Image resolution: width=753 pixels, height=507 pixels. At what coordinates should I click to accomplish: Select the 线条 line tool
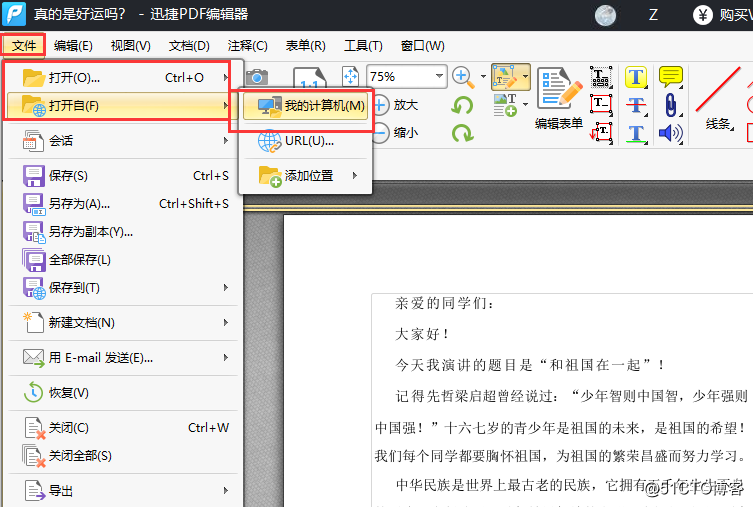coord(718,99)
